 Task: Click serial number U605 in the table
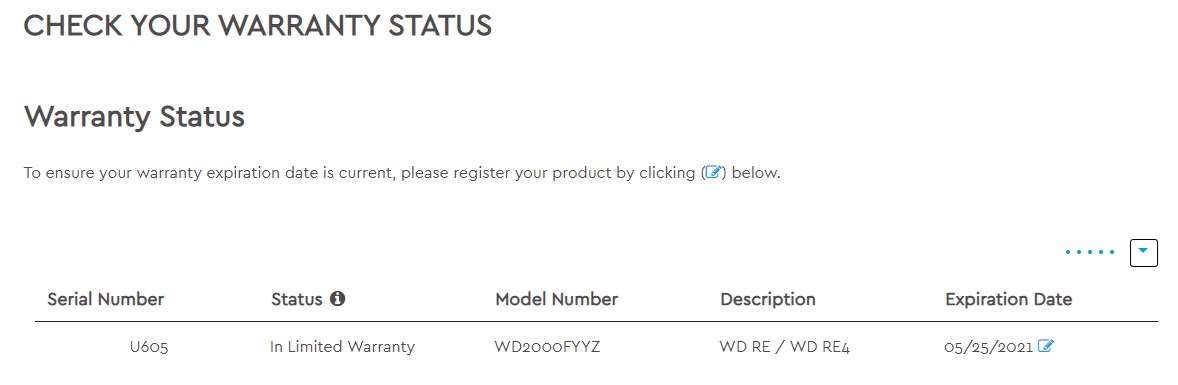pos(149,347)
